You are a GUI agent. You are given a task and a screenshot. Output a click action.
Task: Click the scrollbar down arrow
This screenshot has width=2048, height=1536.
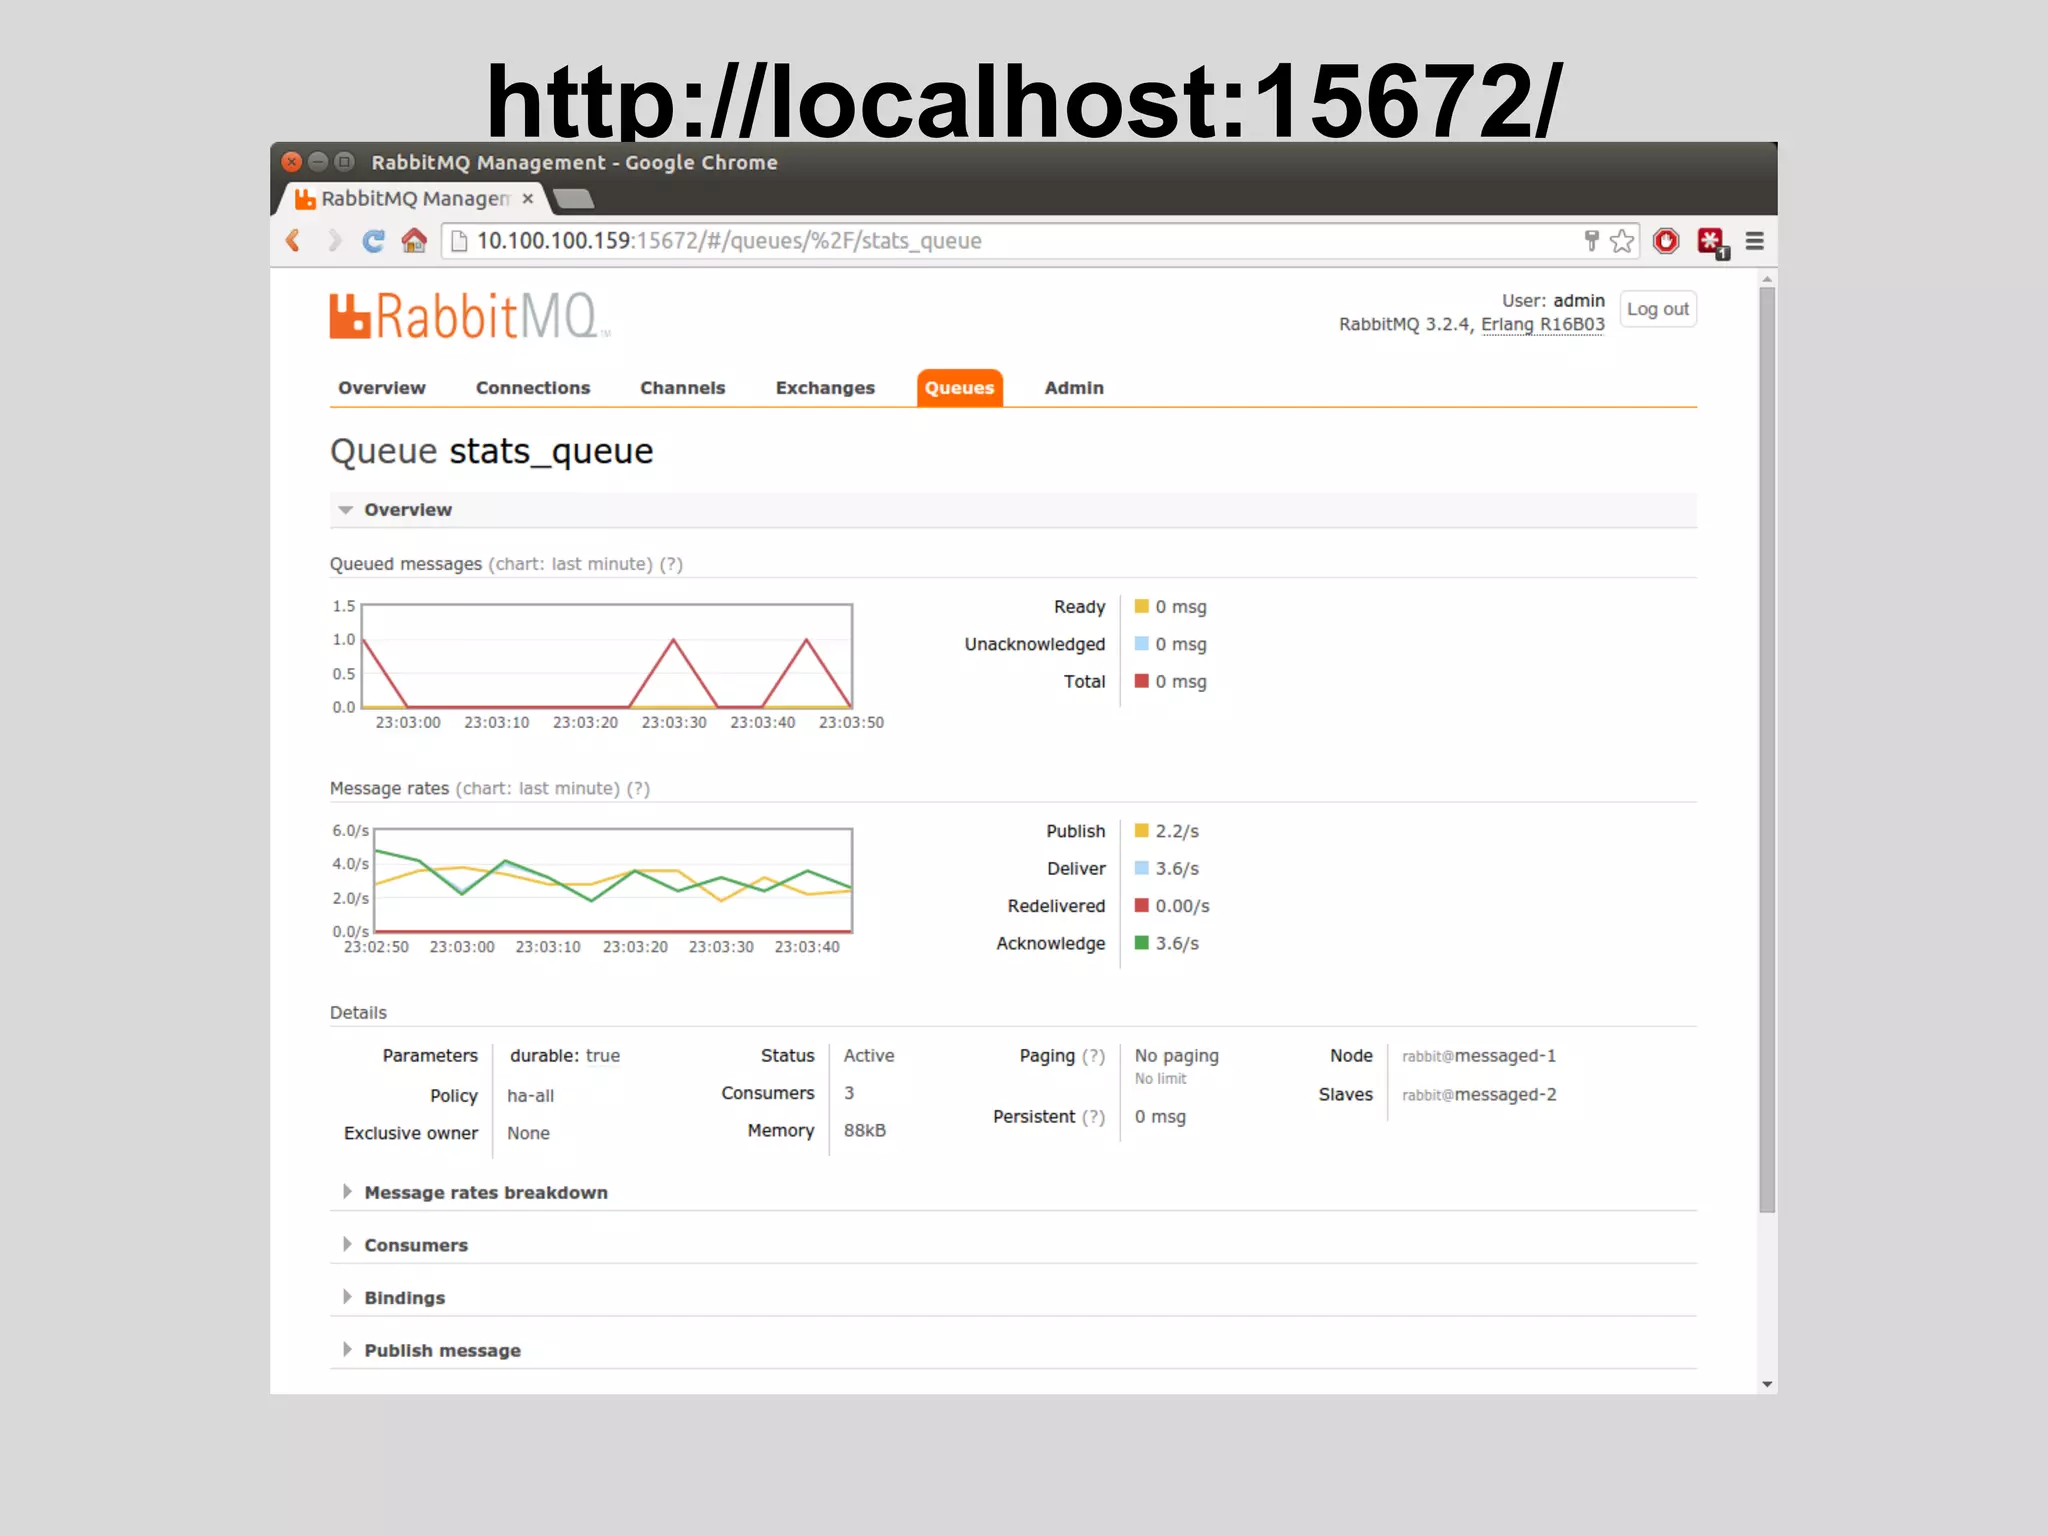(1767, 1385)
